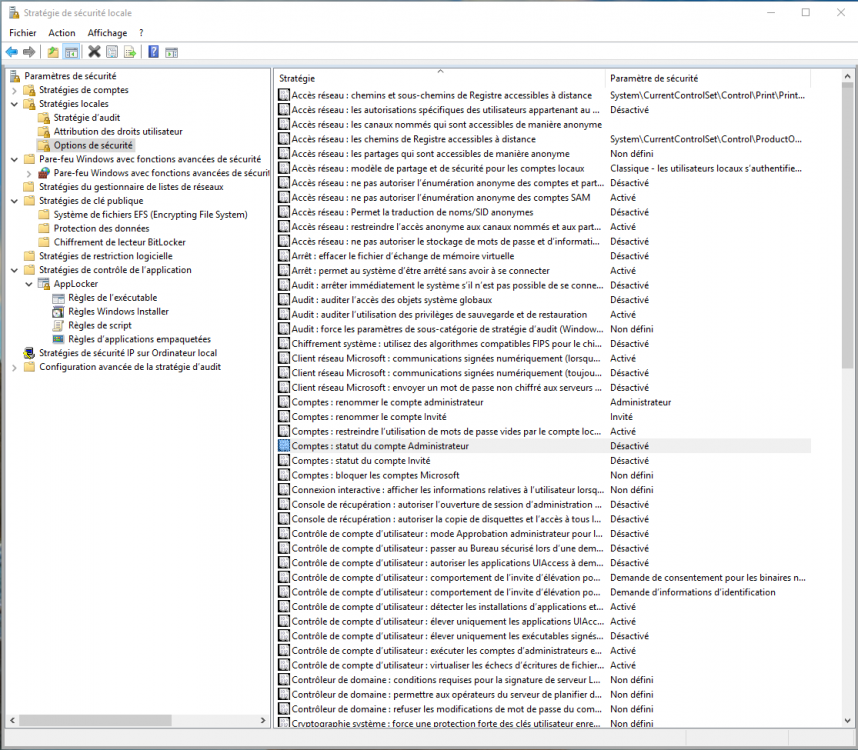This screenshot has height=750, width=858.
Task: Open the Fichier menu
Action: click(22, 33)
